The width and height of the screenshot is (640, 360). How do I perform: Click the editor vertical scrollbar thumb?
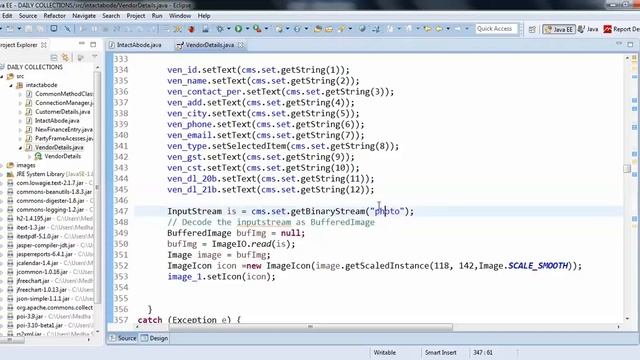coord(627,168)
